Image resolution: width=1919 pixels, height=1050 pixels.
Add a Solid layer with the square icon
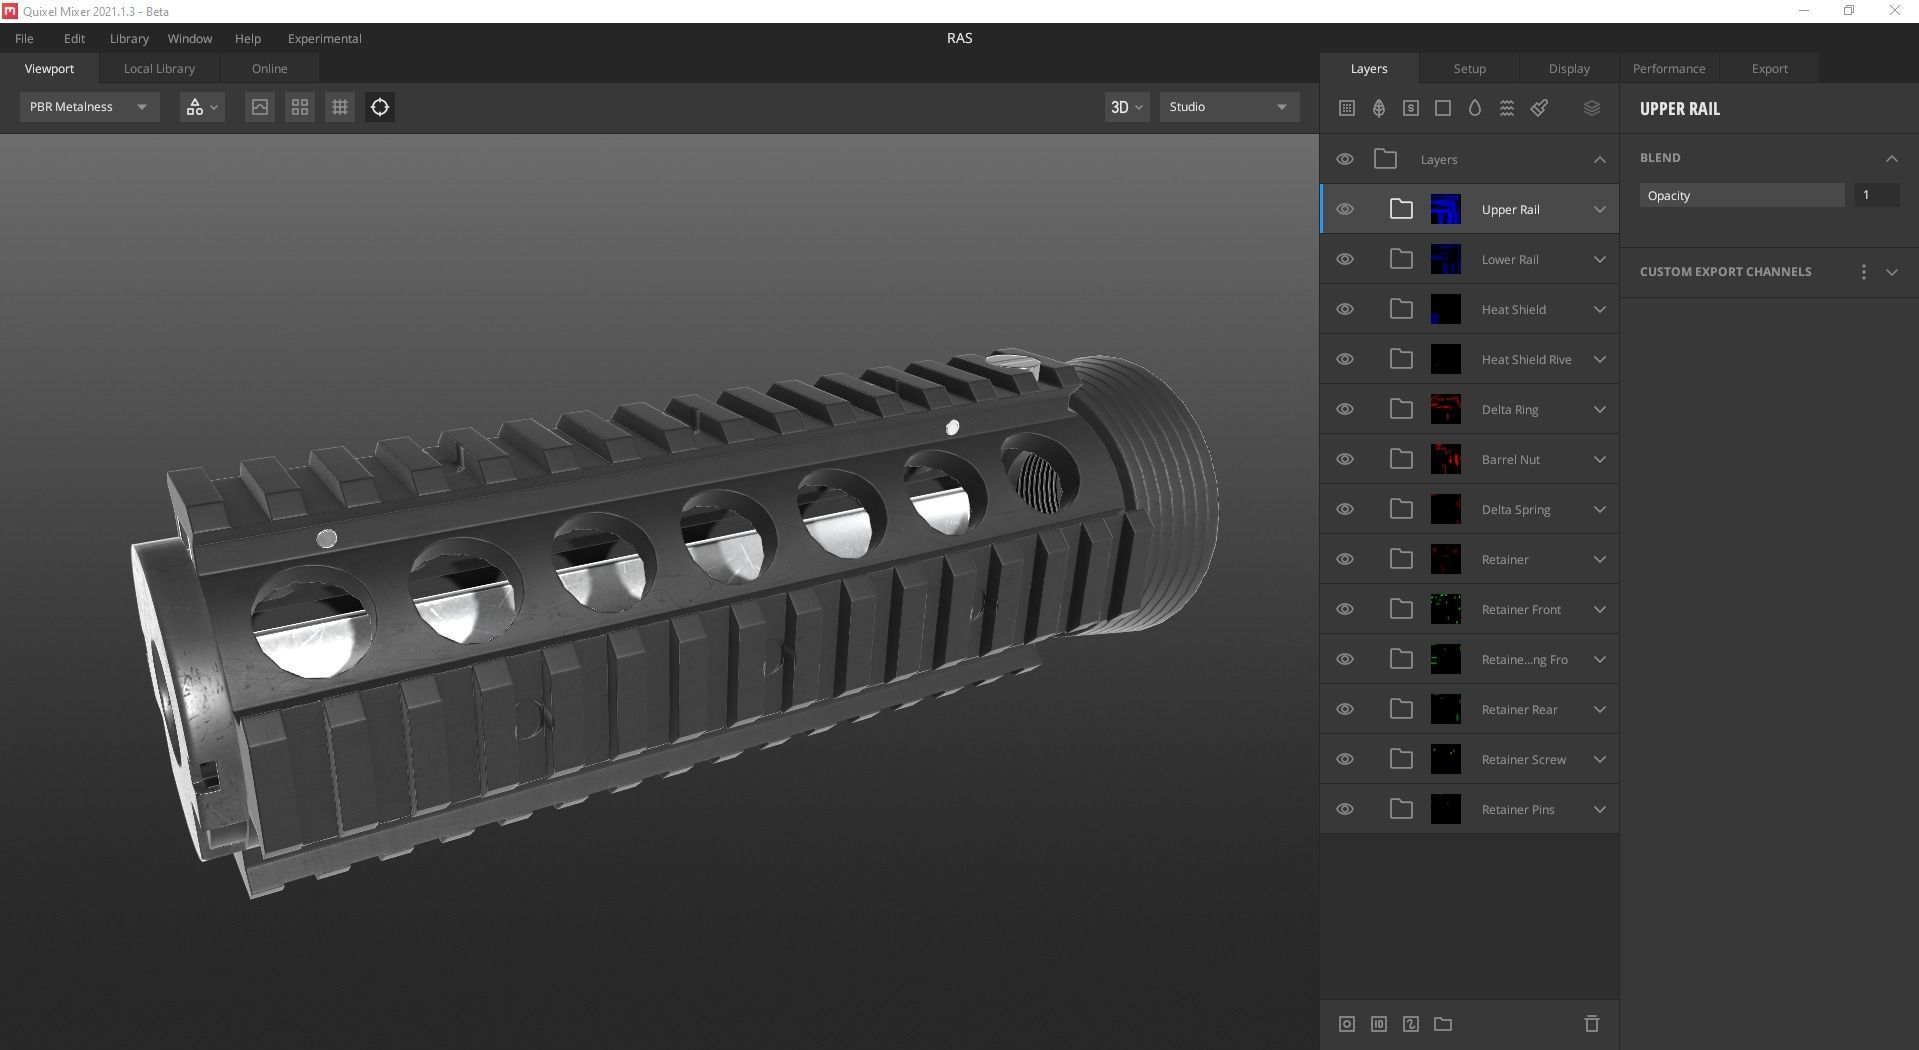click(x=1442, y=107)
